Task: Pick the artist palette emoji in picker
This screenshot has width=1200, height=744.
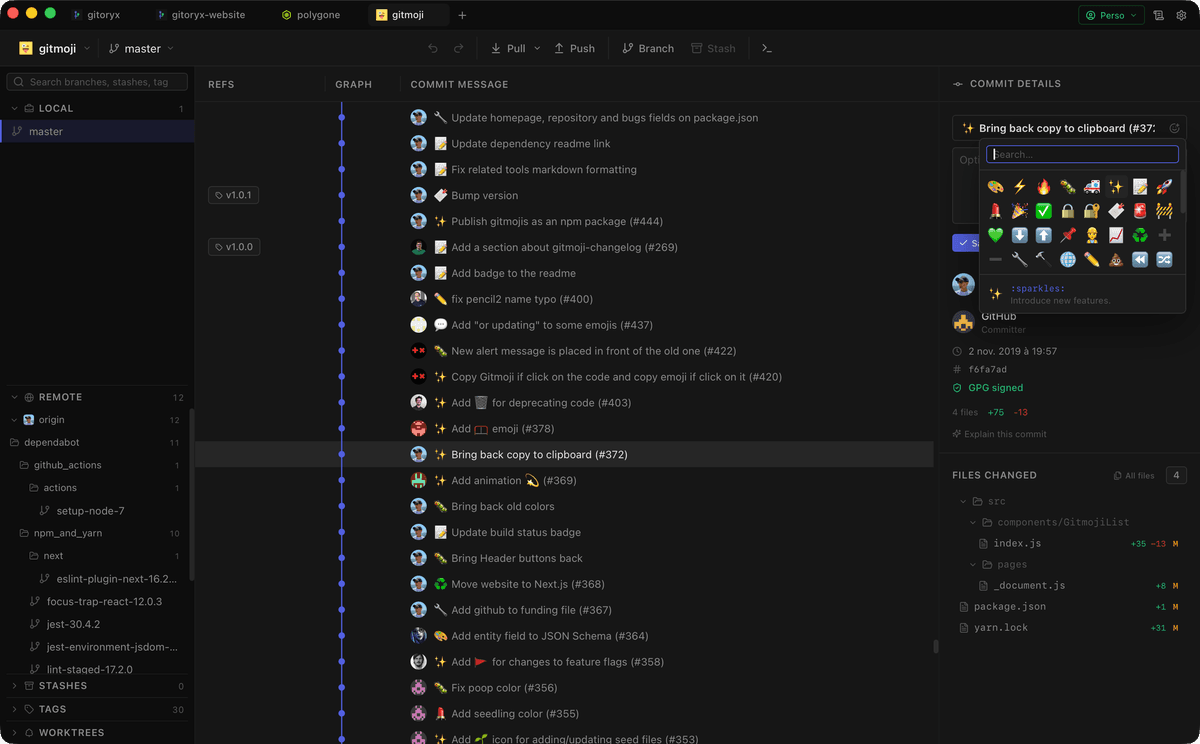Action: tap(995, 187)
